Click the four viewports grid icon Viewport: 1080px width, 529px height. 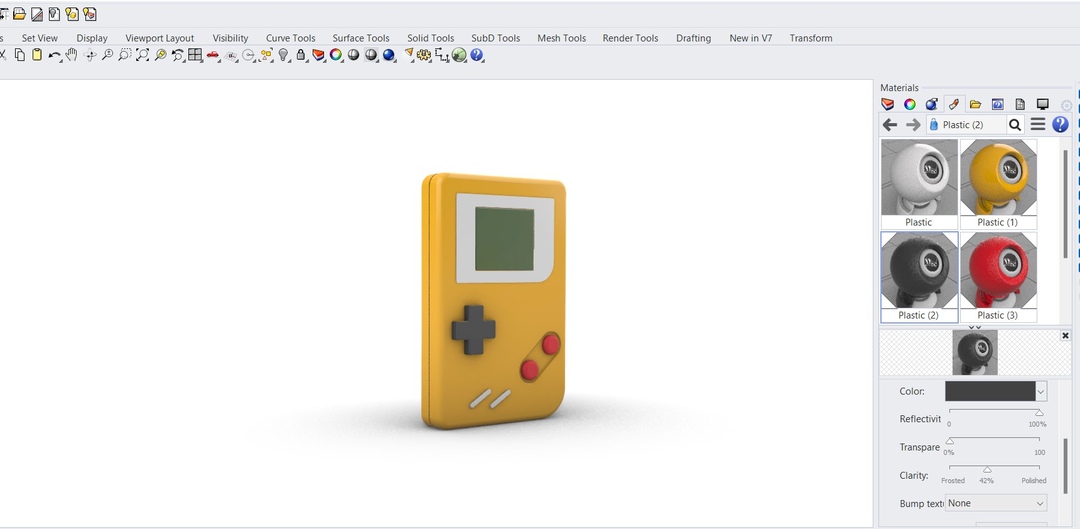click(x=195, y=55)
